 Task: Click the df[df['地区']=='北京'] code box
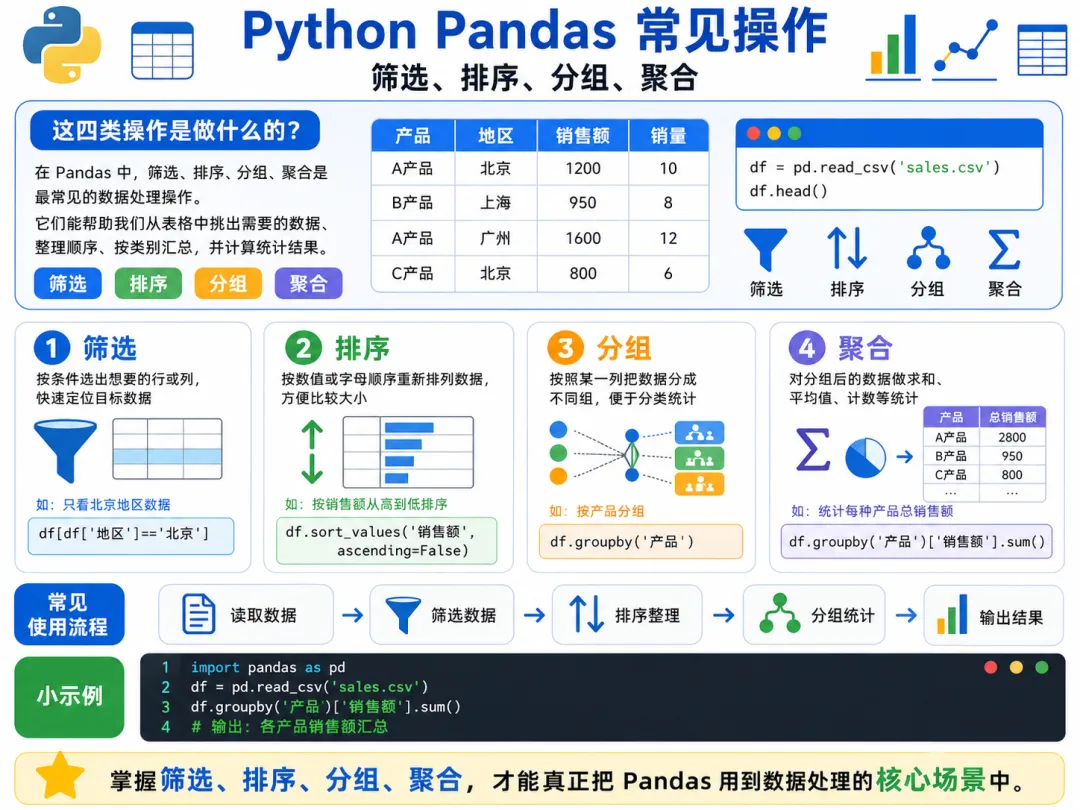click(x=131, y=536)
